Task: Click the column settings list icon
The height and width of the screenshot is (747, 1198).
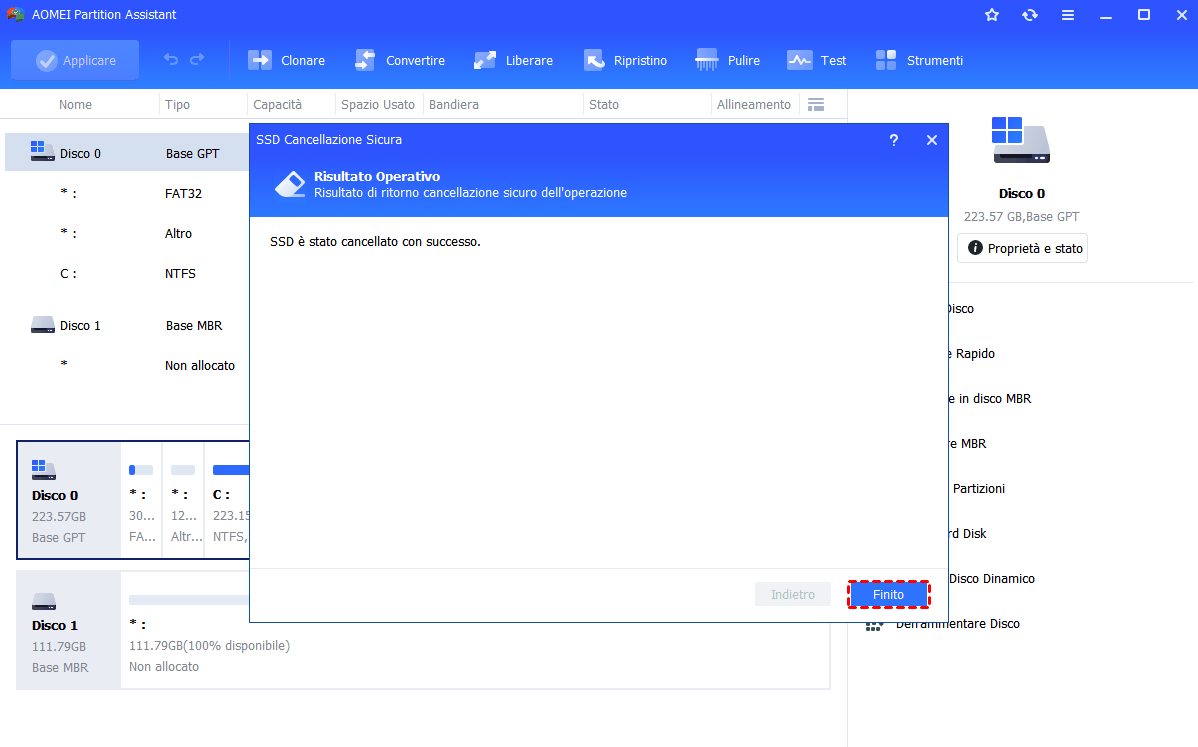Action: coord(816,105)
